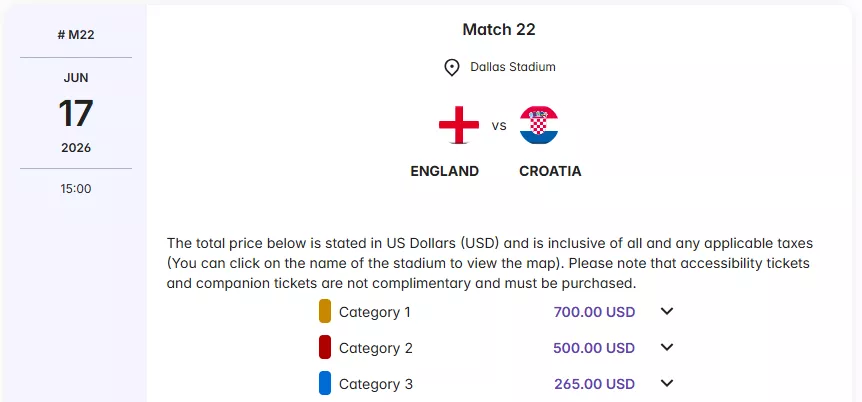Click the #M22 match number

(76, 36)
